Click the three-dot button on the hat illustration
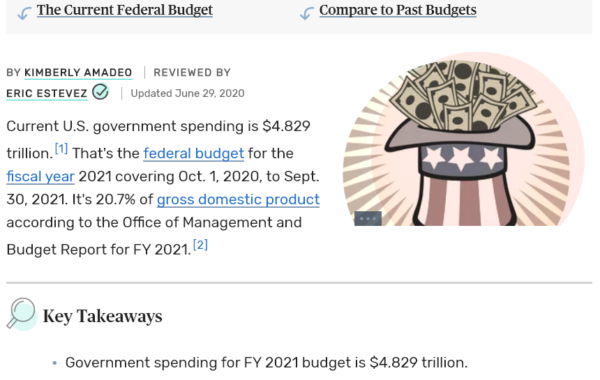The width and height of the screenshot is (600, 380). [x=368, y=219]
